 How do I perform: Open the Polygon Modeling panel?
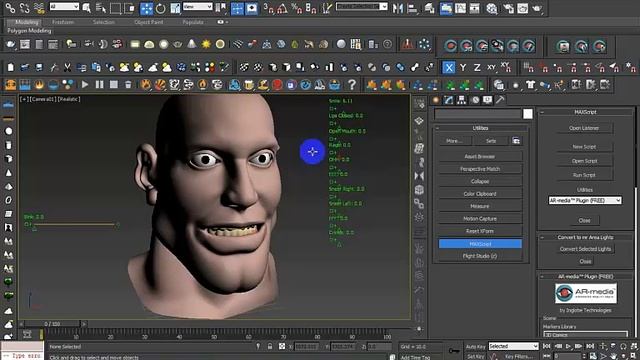(29, 31)
